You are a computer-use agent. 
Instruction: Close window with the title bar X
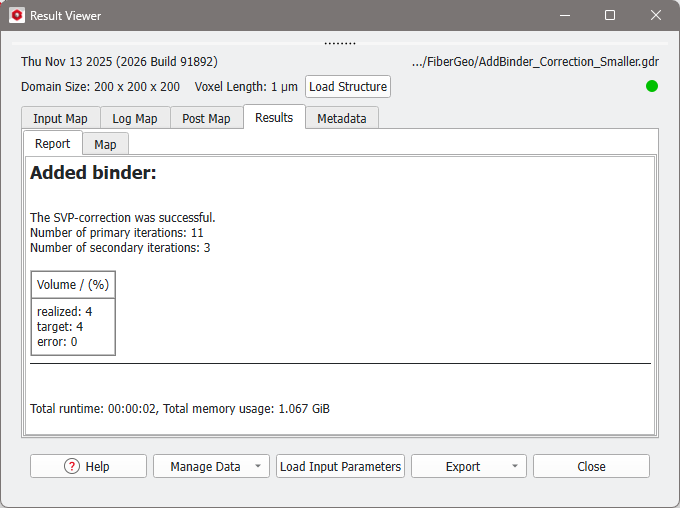(656, 16)
